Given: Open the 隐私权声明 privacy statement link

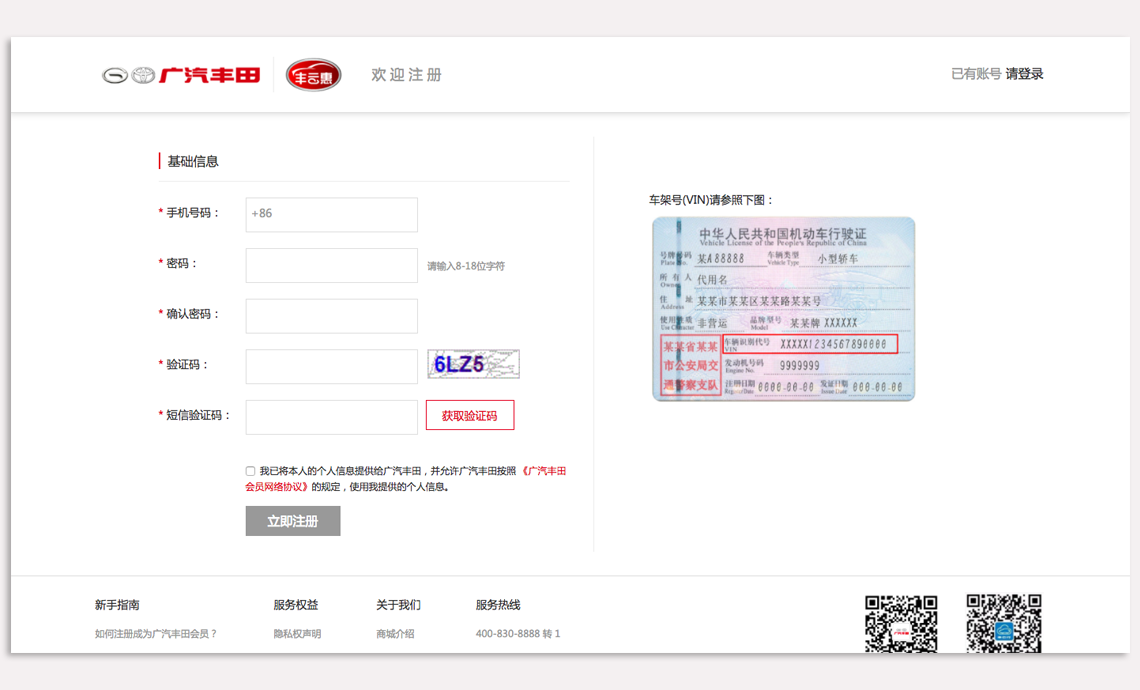Looking at the screenshot, I should coord(297,634).
